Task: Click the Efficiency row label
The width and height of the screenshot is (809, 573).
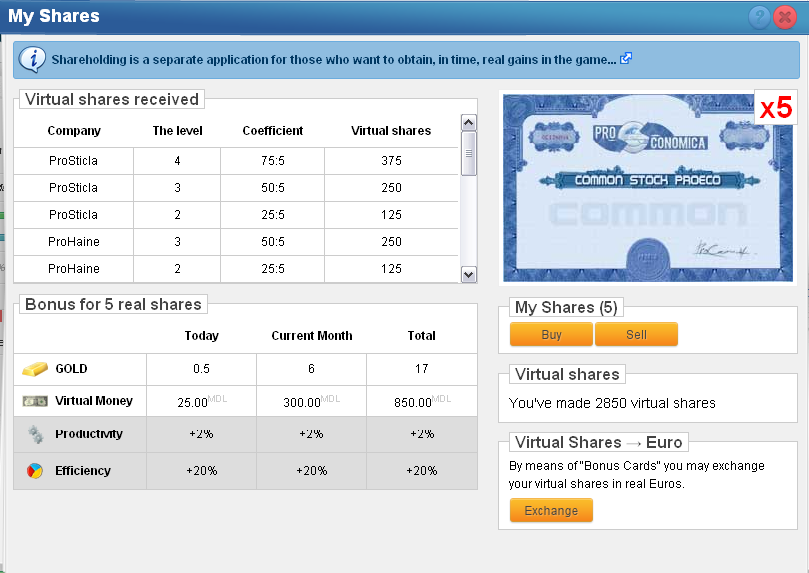Action: point(83,471)
